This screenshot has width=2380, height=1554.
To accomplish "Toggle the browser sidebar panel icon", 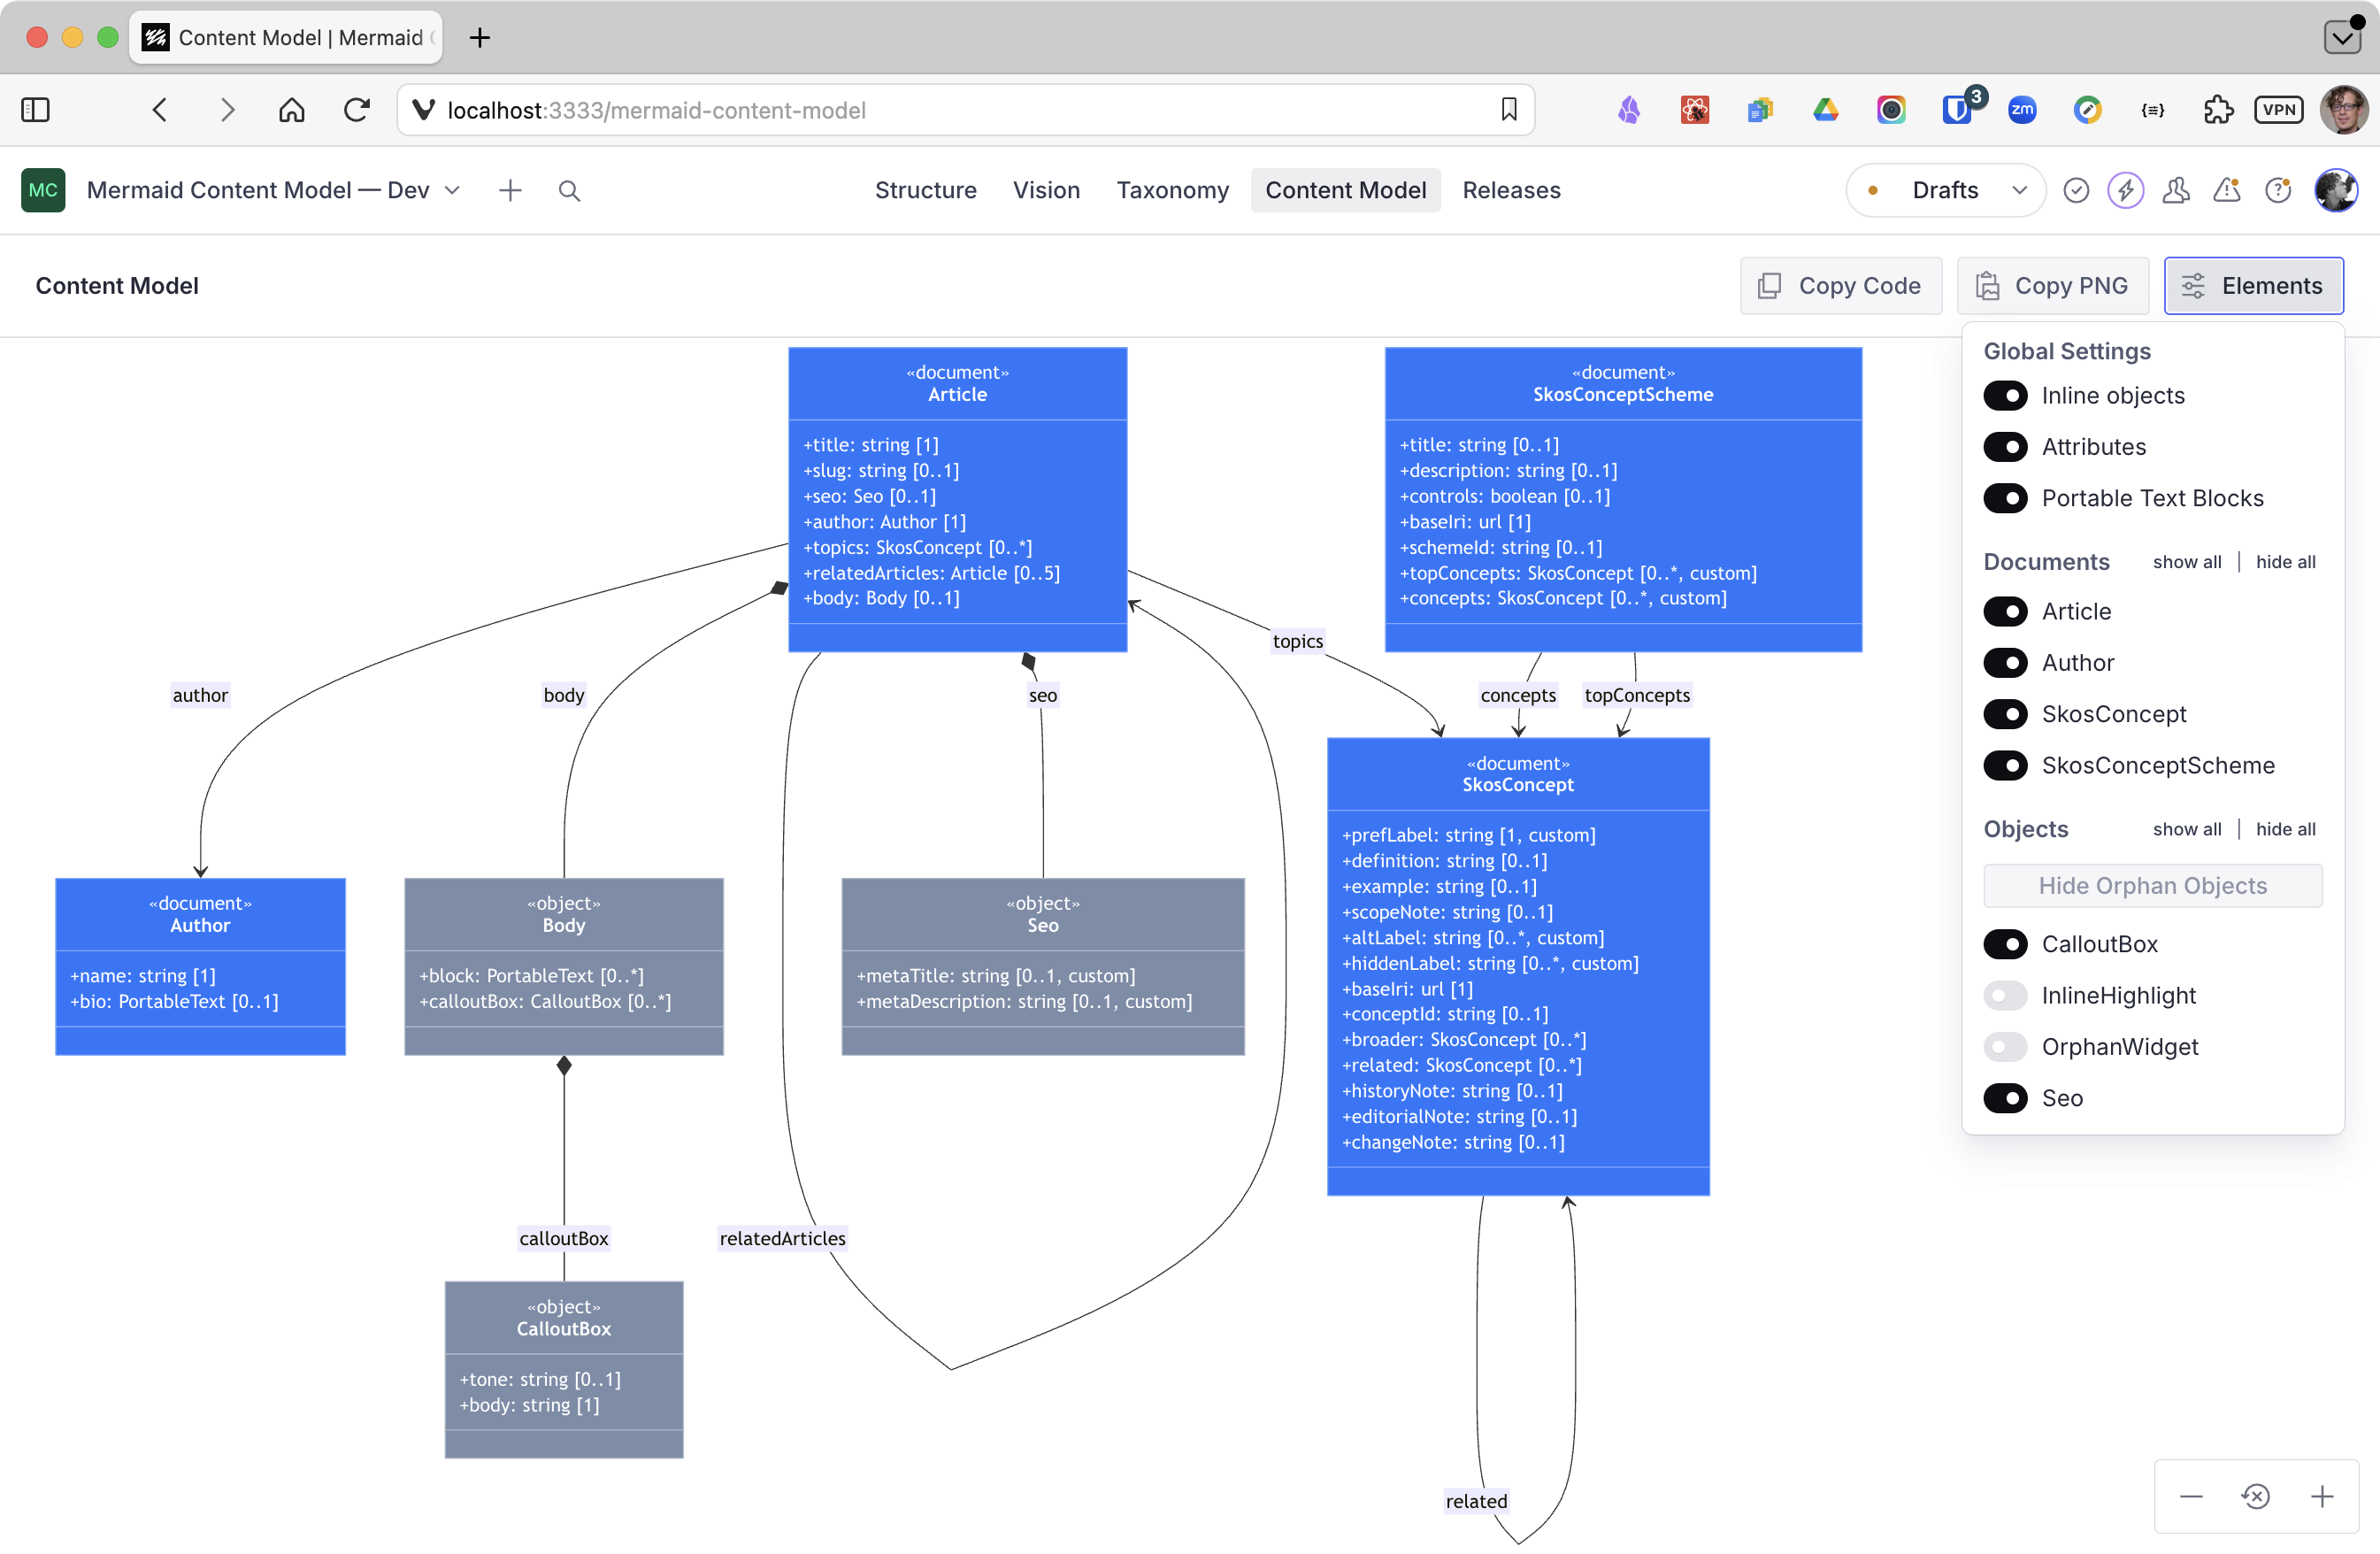I will pyautogui.click(x=35, y=109).
